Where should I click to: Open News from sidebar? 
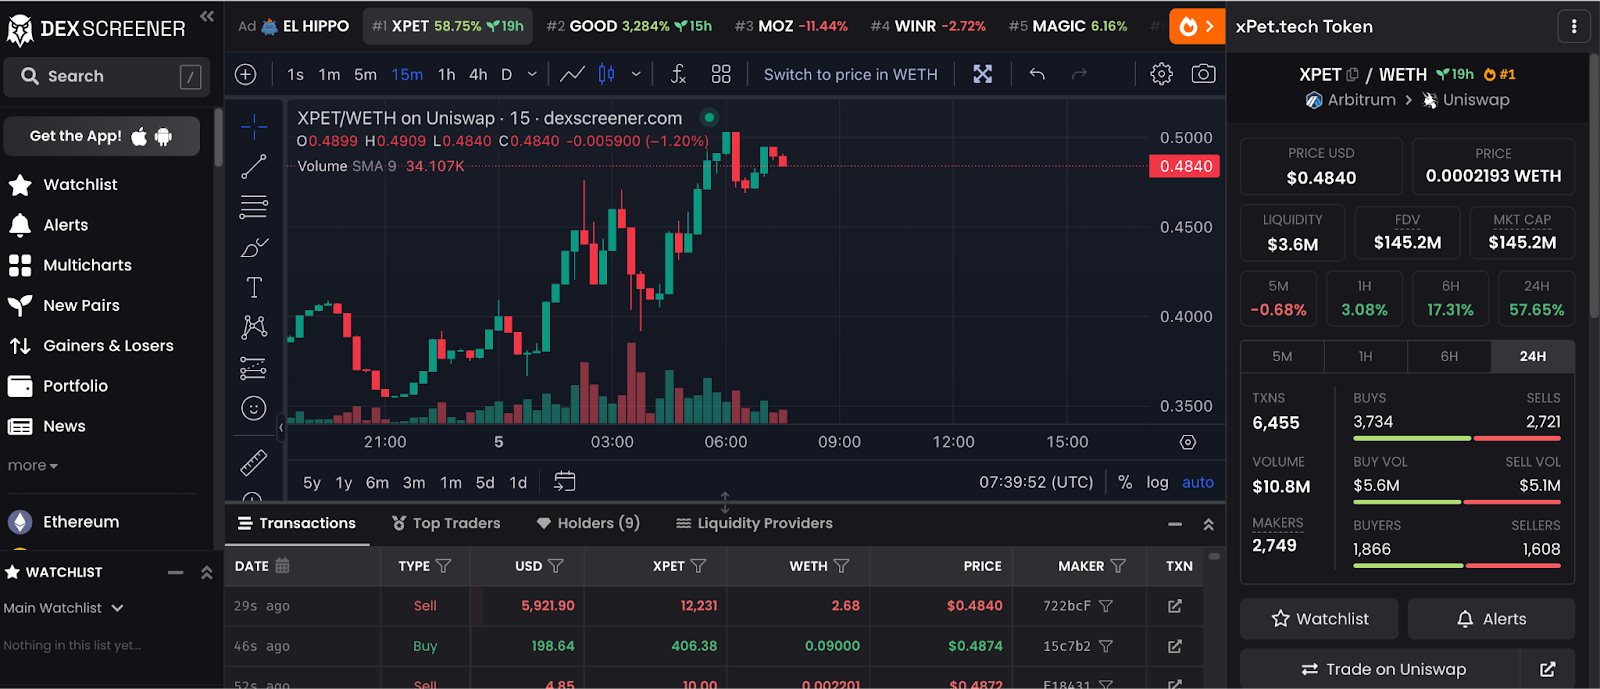pos(64,426)
